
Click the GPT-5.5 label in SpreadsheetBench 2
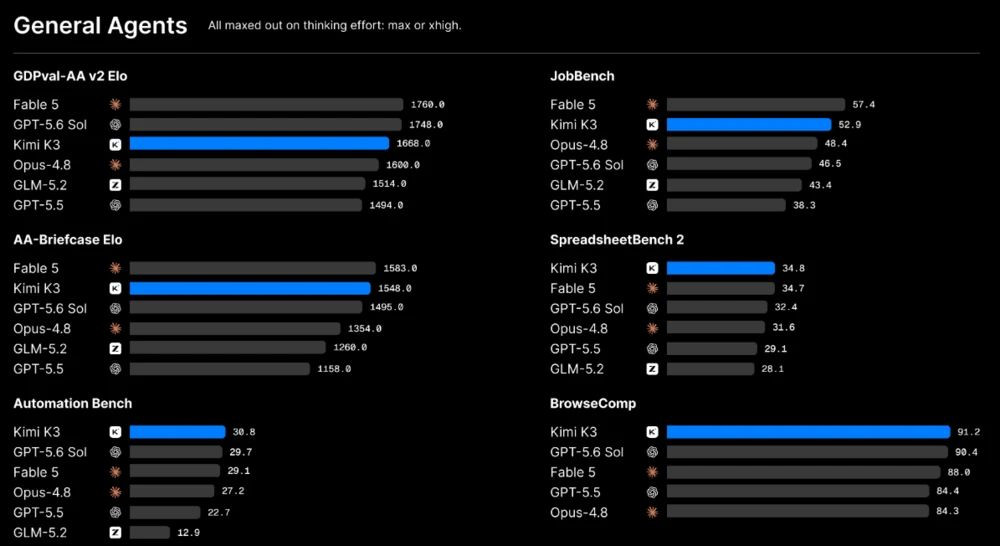pyautogui.click(x=575, y=349)
